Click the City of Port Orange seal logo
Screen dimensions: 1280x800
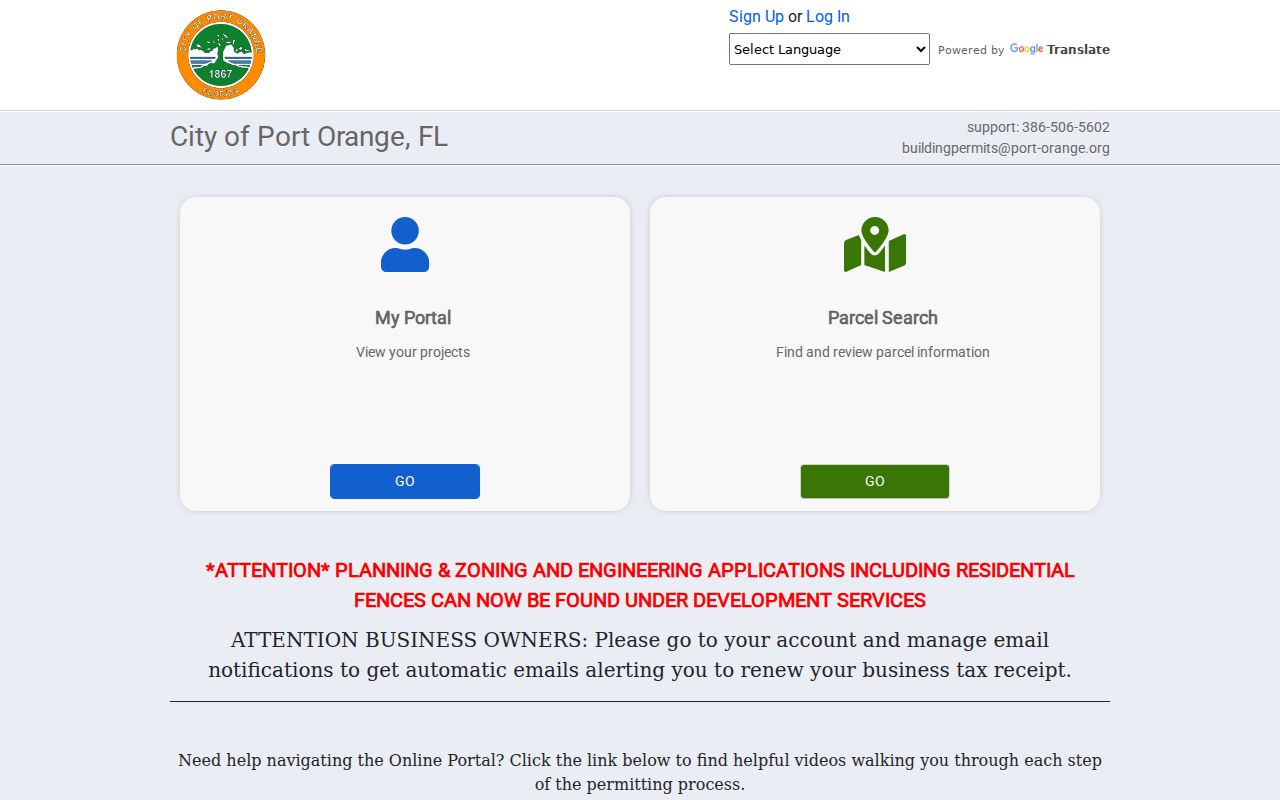coord(221,55)
